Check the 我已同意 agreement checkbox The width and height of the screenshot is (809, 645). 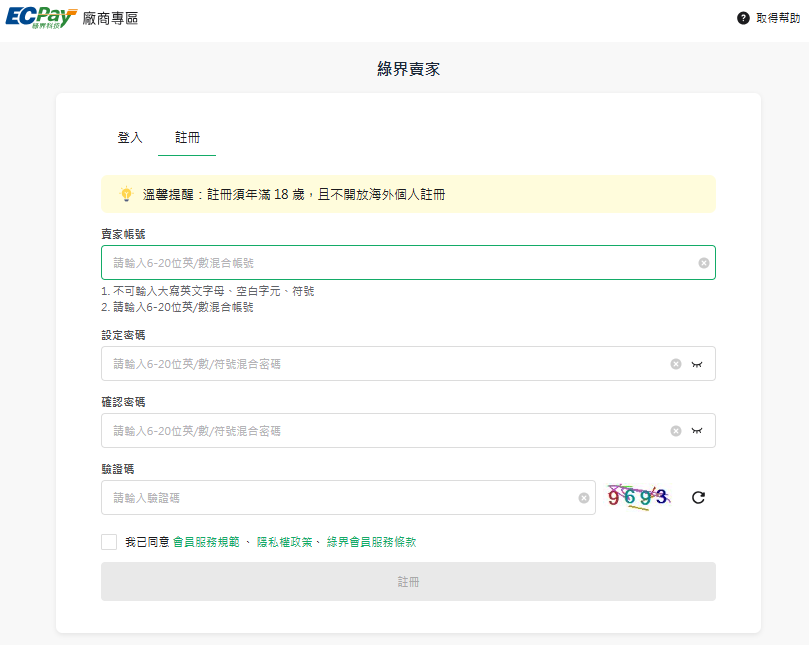click(x=109, y=542)
